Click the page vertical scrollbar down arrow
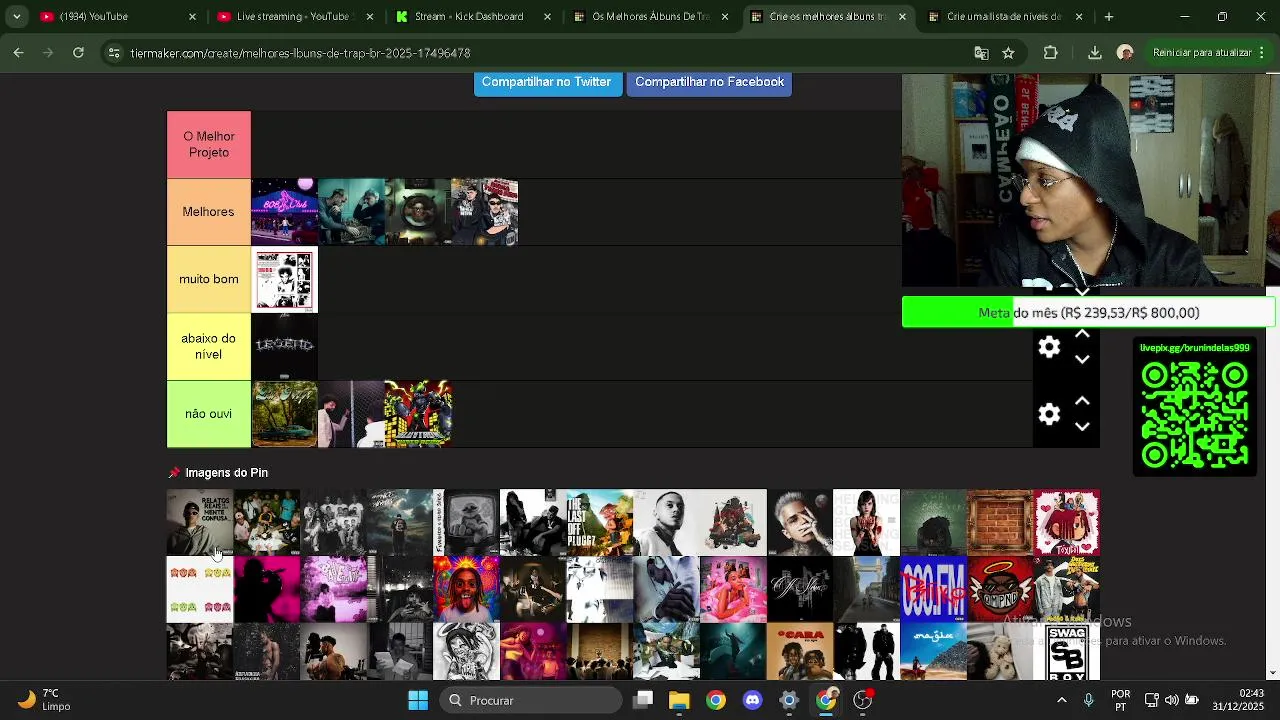 [x=1272, y=673]
